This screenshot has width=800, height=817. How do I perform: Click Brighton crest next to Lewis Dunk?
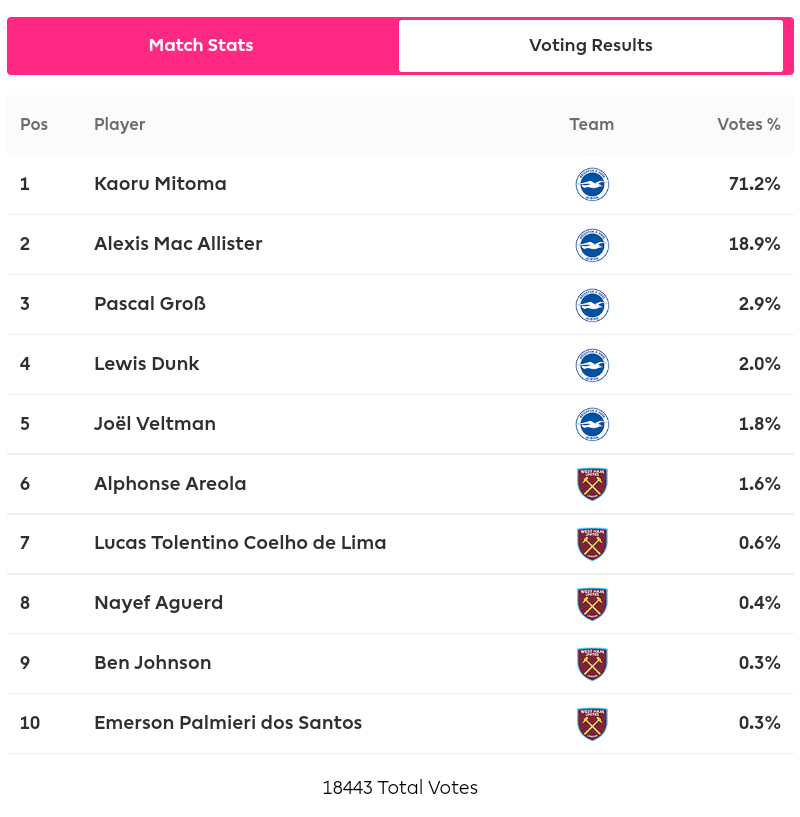(592, 365)
